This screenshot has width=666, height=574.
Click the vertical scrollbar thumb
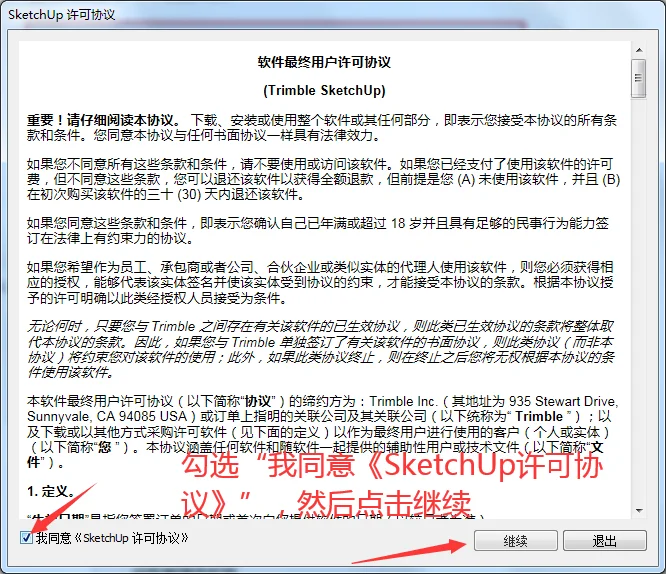[638, 79]
